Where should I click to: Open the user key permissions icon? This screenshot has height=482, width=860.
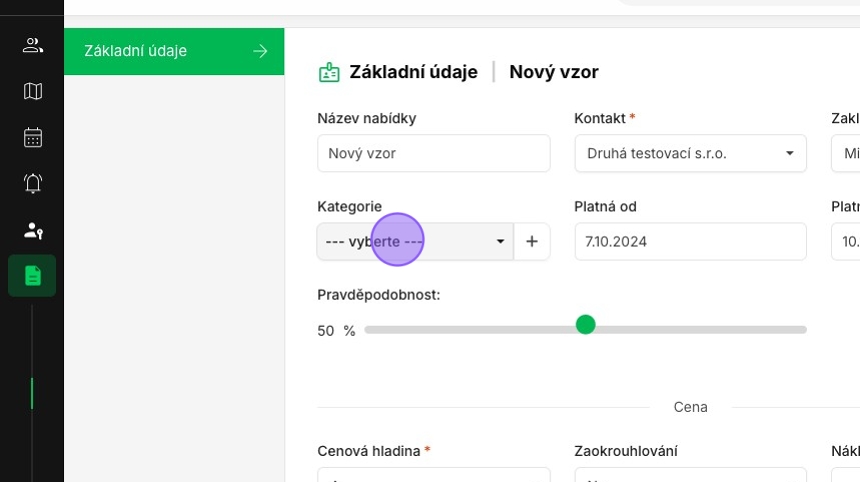point(33,230)
